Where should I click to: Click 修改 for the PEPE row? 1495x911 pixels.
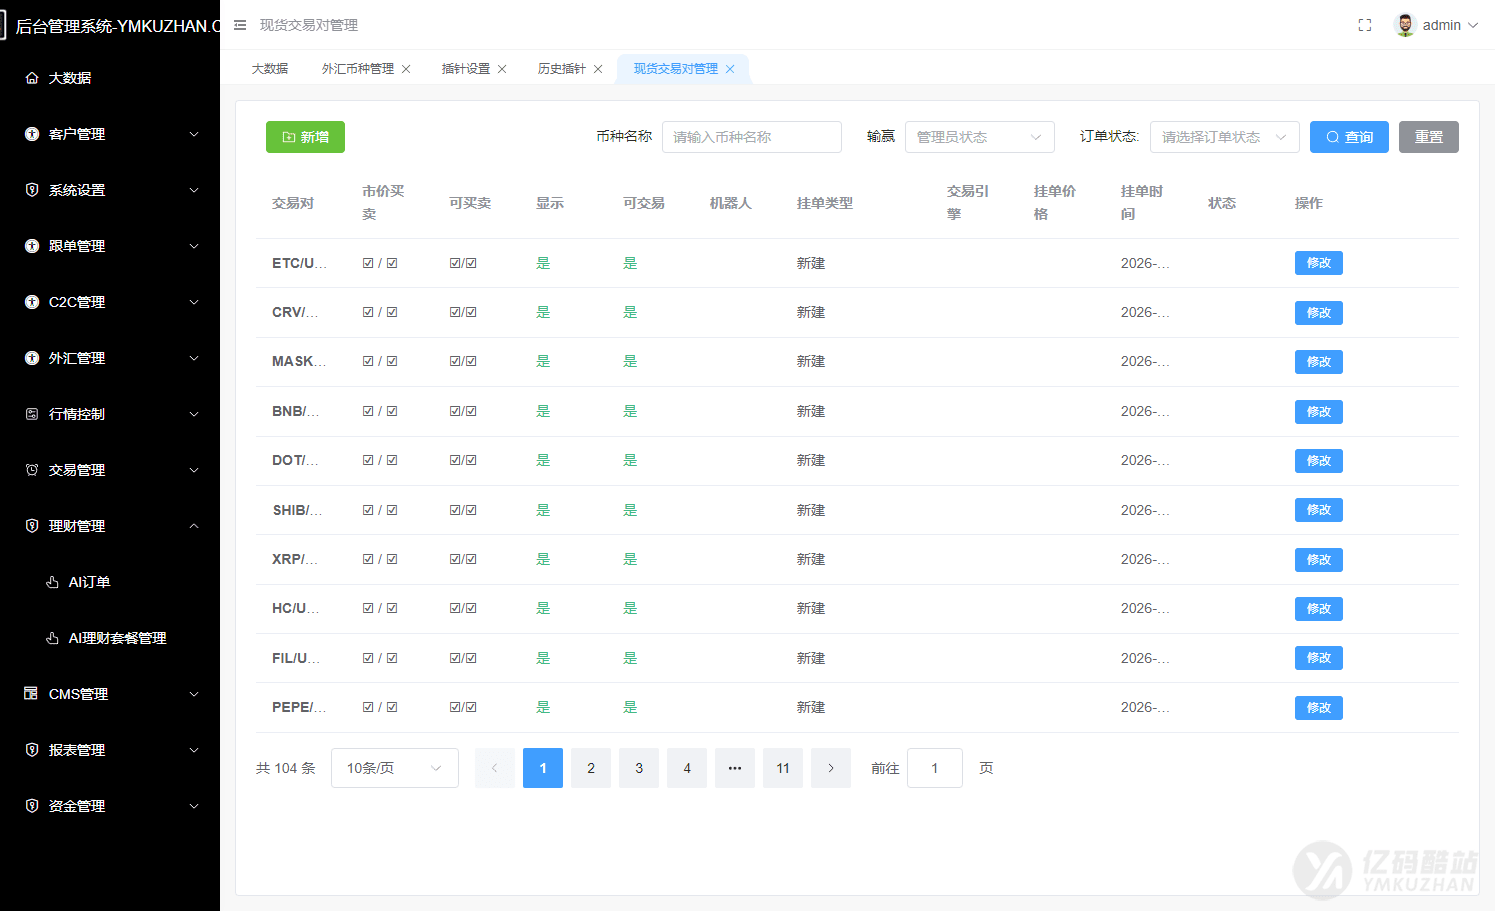click(x=1318, y=708)
